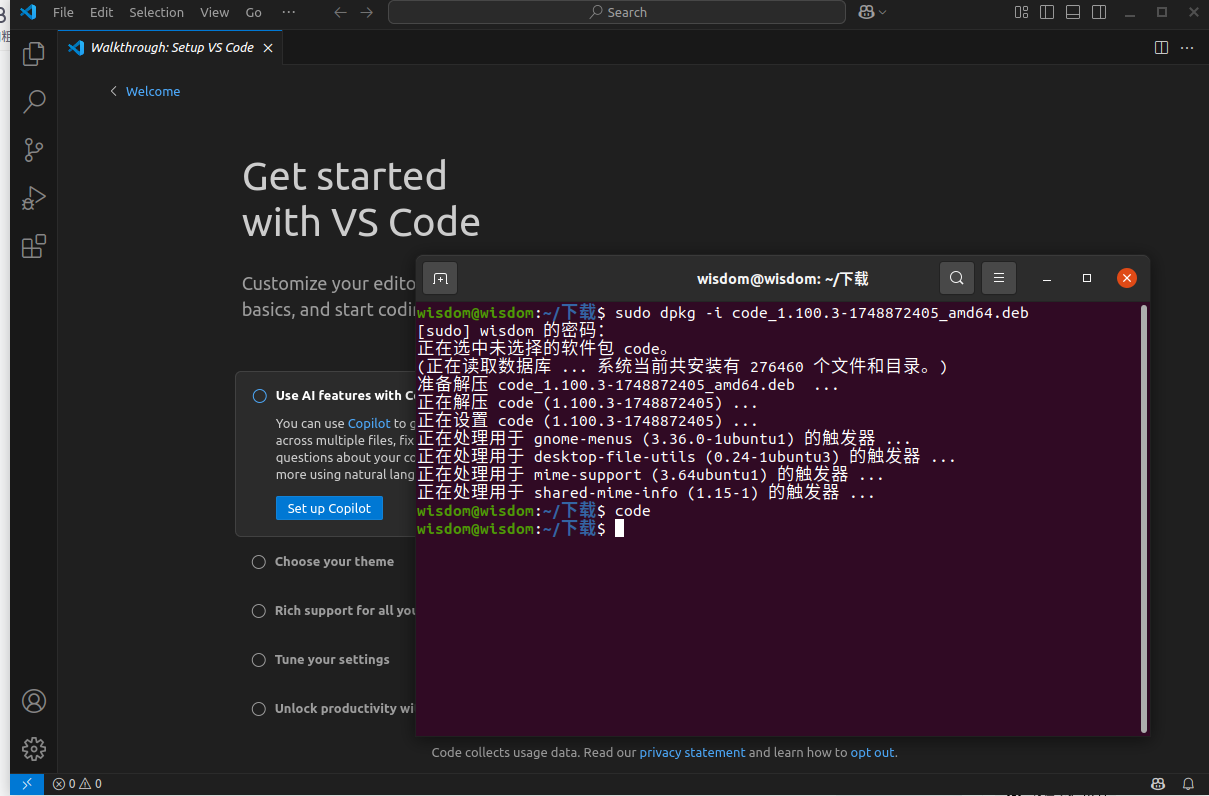Click the terminal search icon
The image size is (1209, 796).
coord(957,278)
